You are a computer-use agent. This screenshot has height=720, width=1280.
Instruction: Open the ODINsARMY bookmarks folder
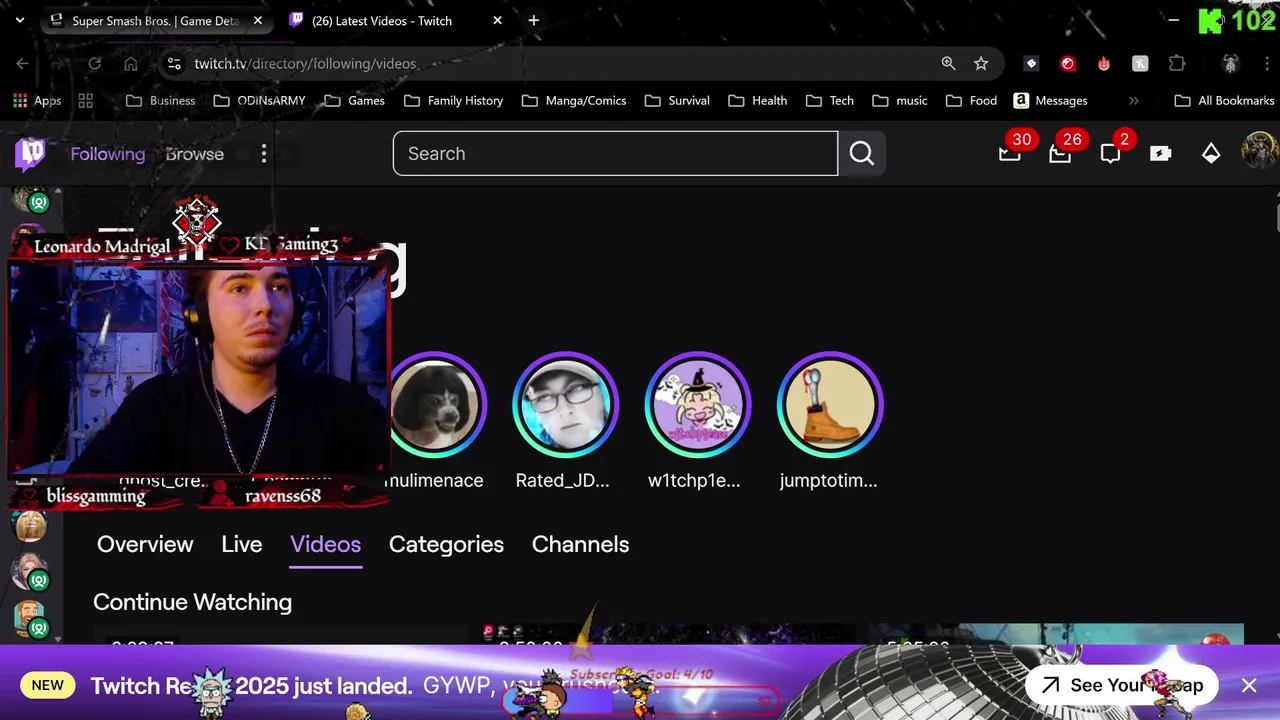pos(259,100)
